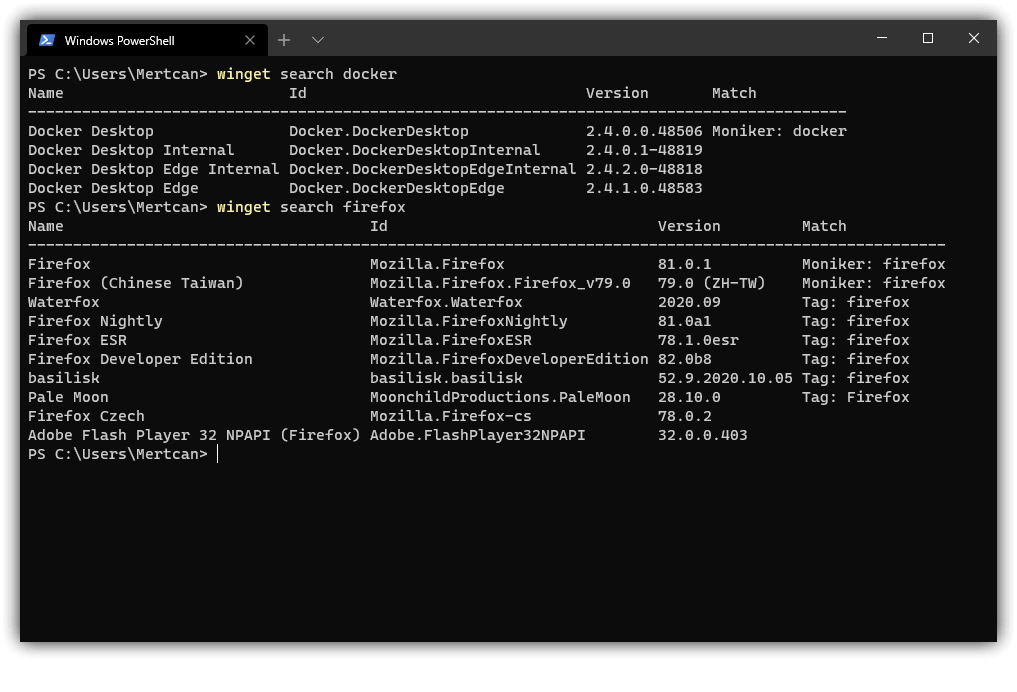Image resolution: width=1017 pixels, height=692 pixels.
Task: Click 'Mozilla.Firefox' Id with version 81.0.1
Action: 437,264
